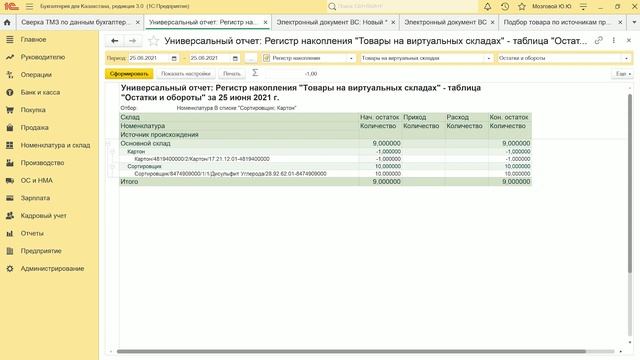Click the period start date field

click(x=149, y=58)
